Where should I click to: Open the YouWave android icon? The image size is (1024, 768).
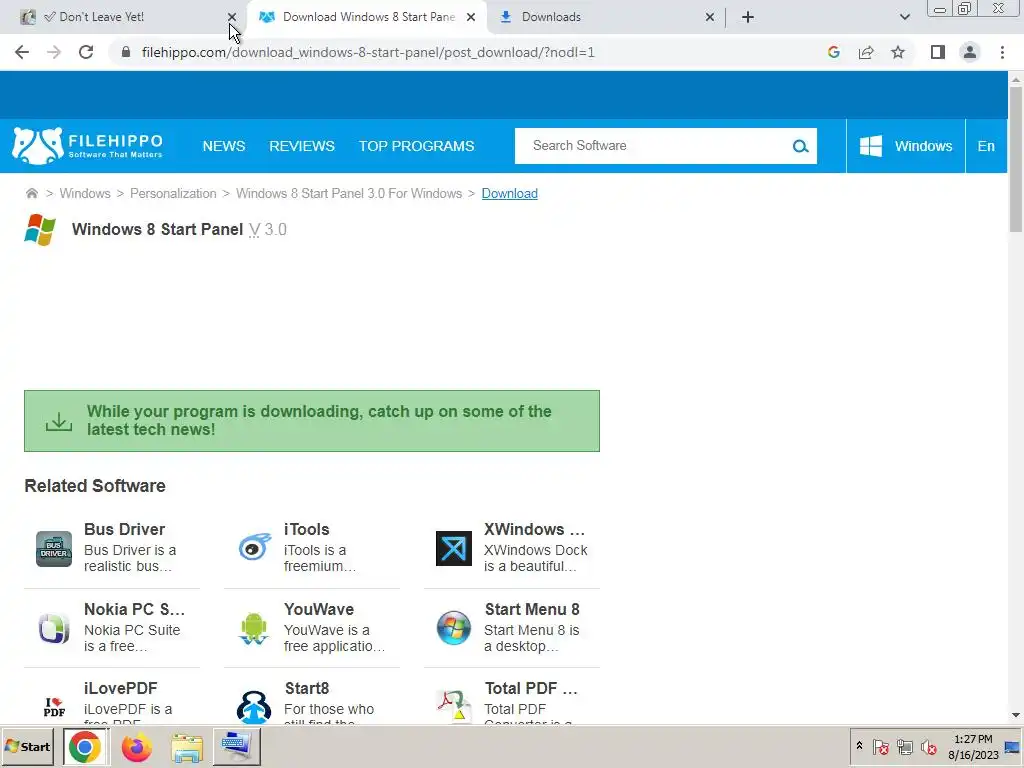pyautogui.click(x=253, y=629)
